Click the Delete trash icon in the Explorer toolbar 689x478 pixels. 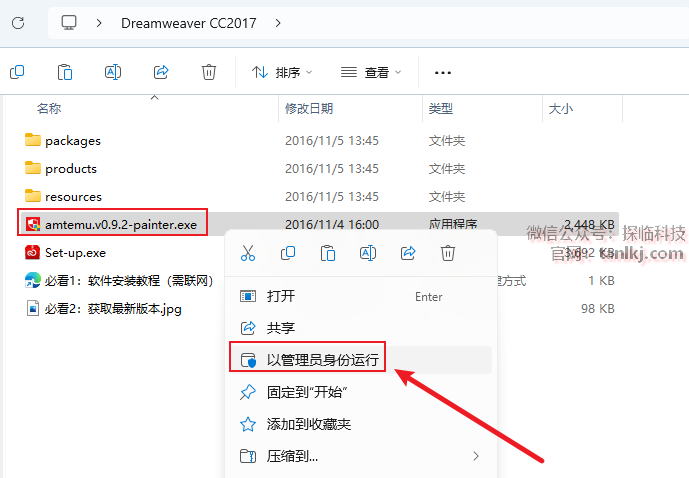[209, 72]
